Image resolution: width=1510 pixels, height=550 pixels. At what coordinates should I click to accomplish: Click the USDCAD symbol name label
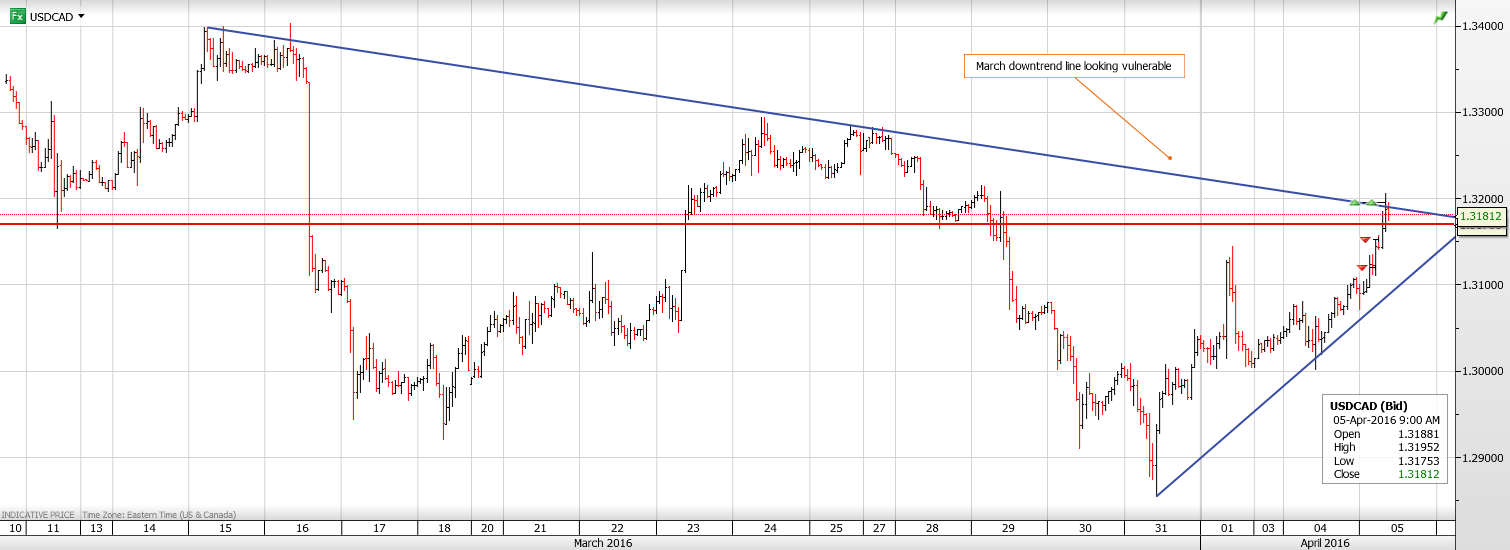[51, 17]
